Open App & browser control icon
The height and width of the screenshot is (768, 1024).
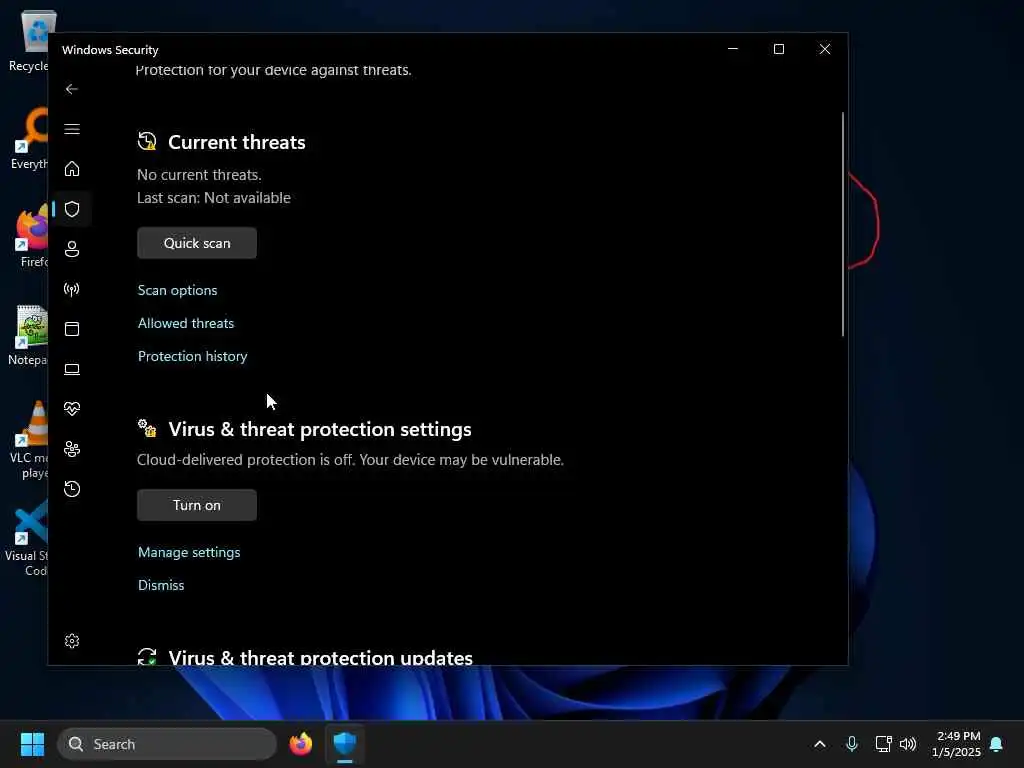72,328
